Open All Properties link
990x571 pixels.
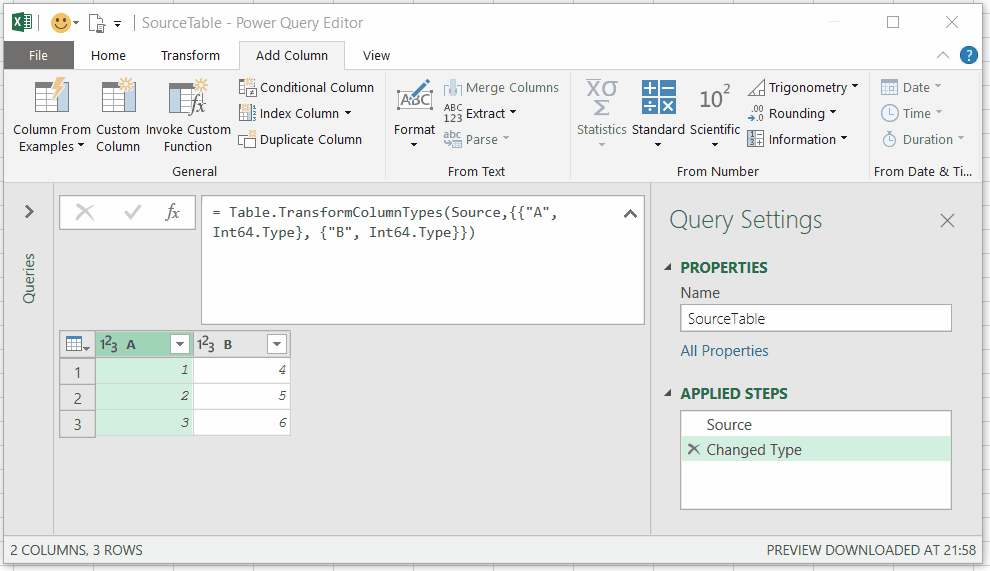click(x=724, y=351)
